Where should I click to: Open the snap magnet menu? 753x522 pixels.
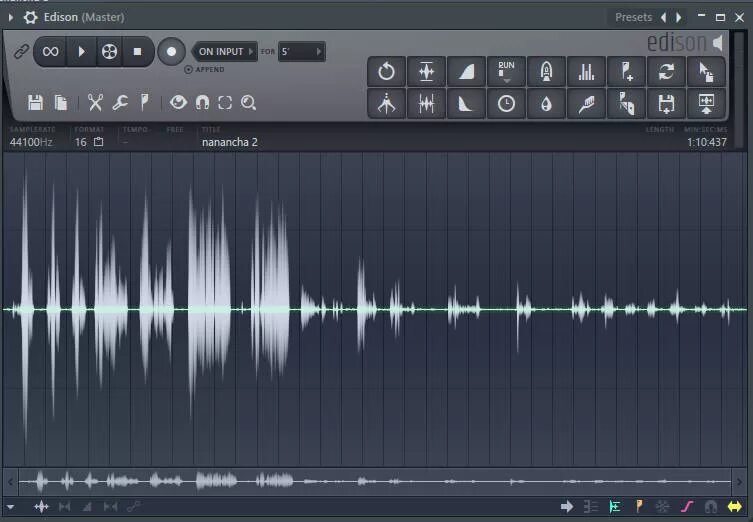(x=202, y=102)
